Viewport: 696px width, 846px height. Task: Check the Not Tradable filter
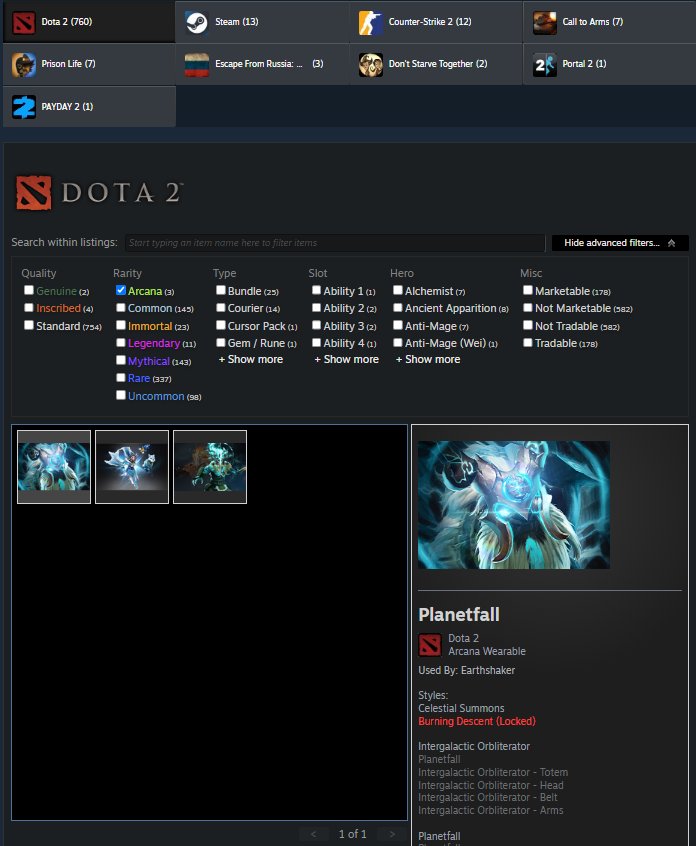point(528,325)
